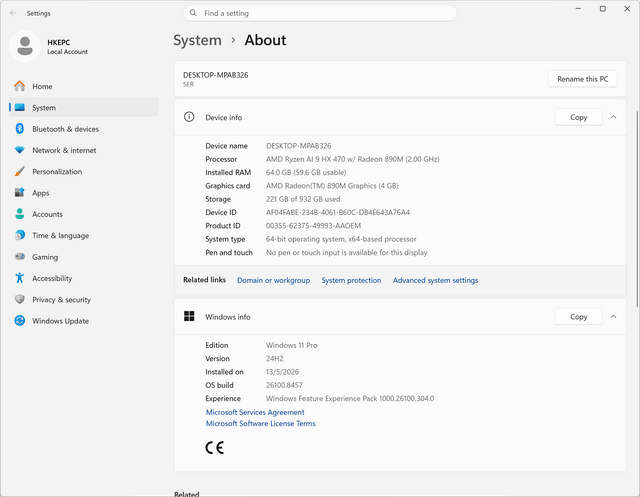Screen dimensions: 640x497
Task: Open Microsoft Software License Terms link
Action: [260, 424]
